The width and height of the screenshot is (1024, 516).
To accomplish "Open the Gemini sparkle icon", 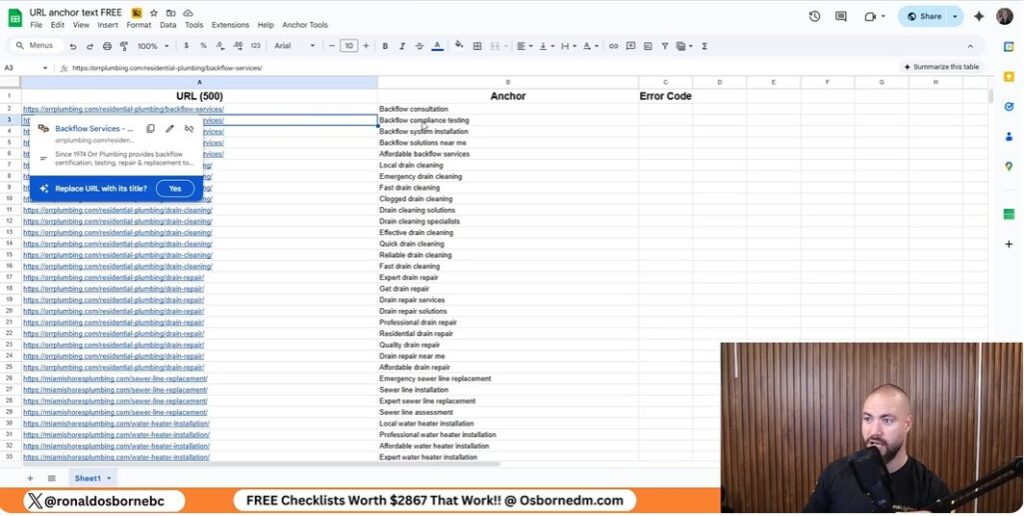I will (978, 16).
